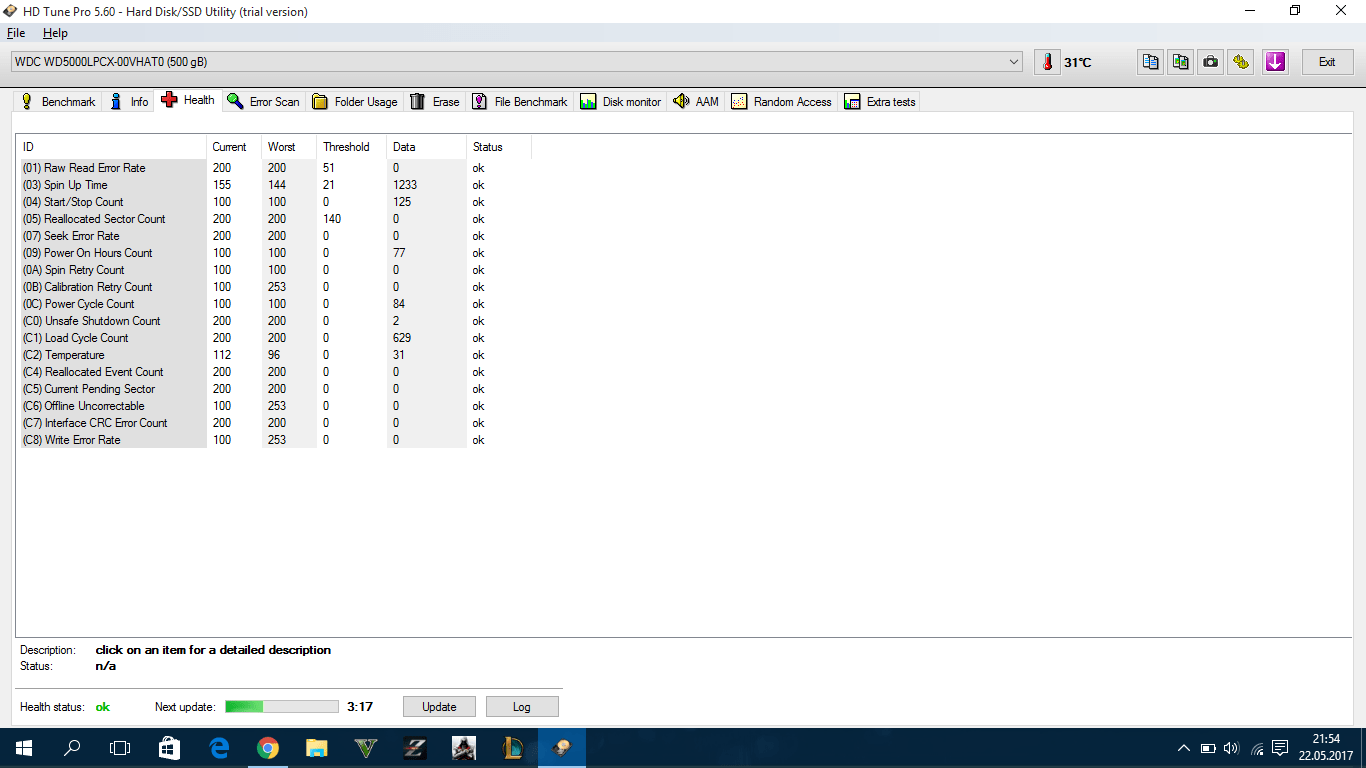This screenshot has height=768, width=1366.
Task: Switch to the File Benchmark tab
Action: click(x=520, y=102)
